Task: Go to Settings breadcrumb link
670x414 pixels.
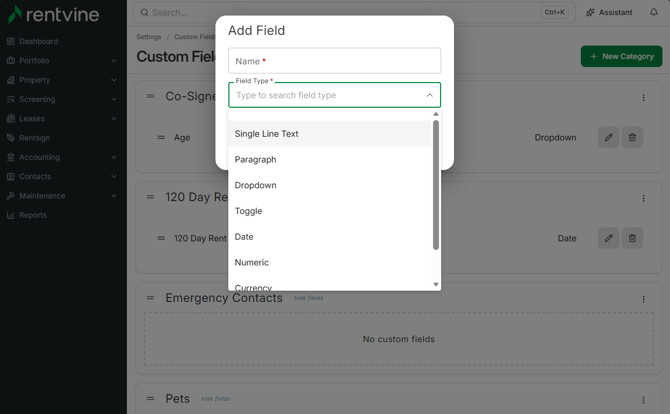Action: pos(149,37)
